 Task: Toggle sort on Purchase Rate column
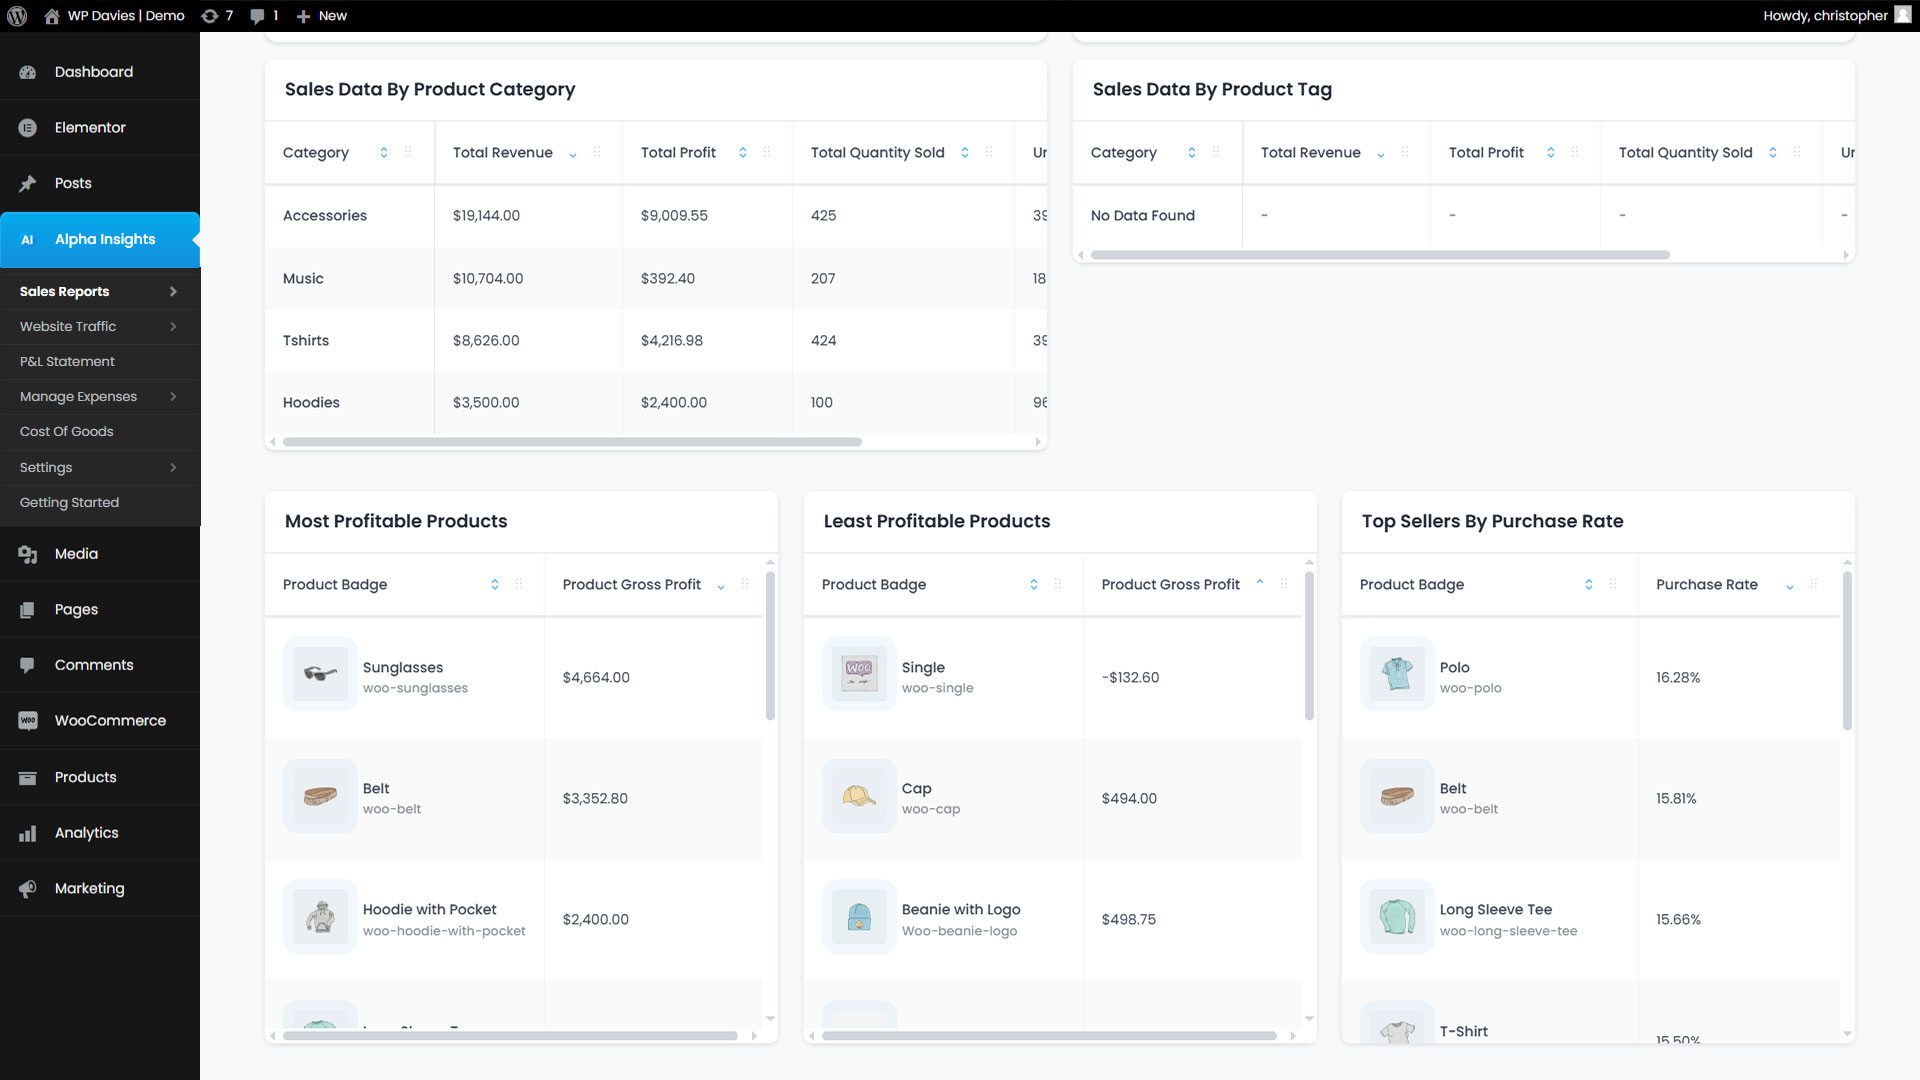1789,586
